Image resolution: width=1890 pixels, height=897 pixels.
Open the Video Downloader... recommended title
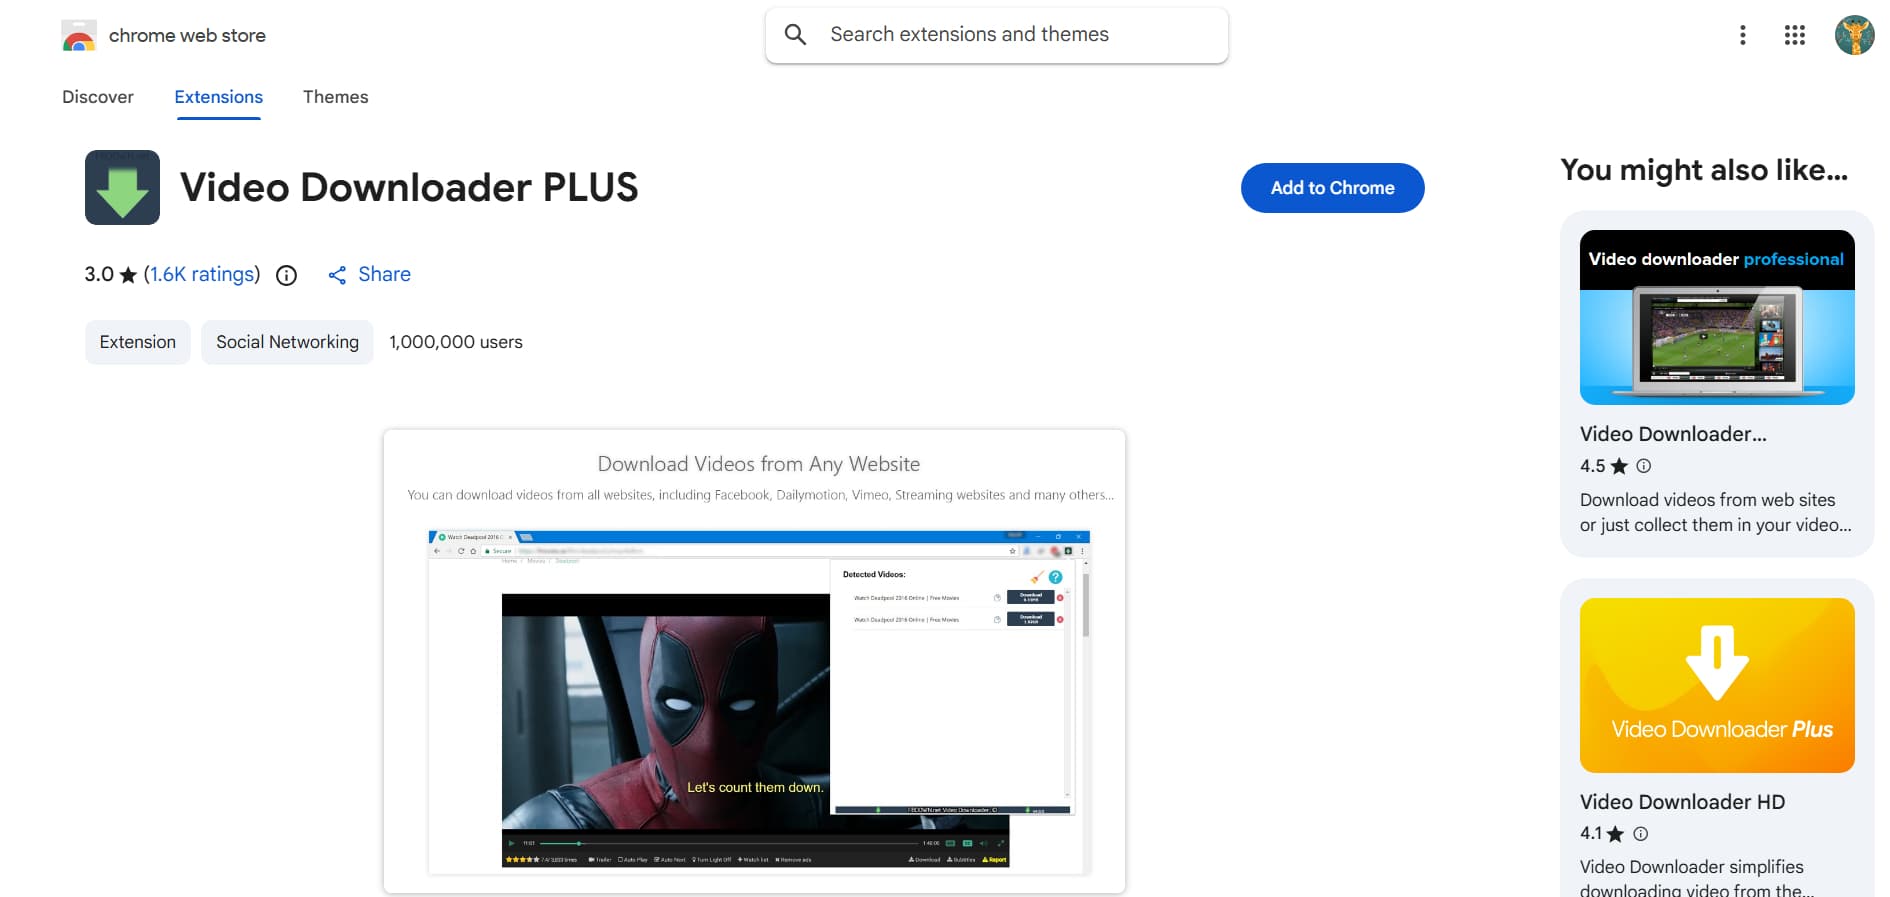pyautogui.click(x=1673, y=434)
